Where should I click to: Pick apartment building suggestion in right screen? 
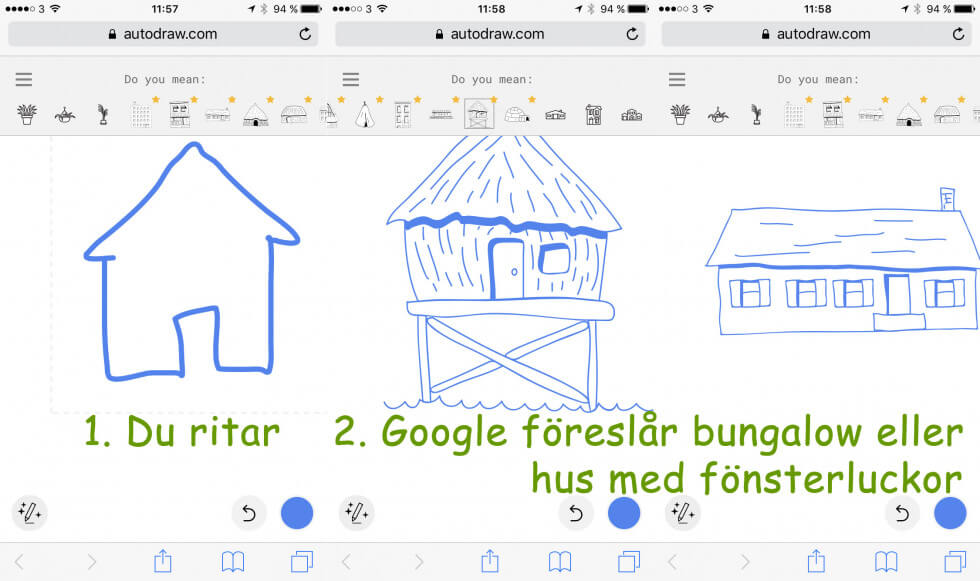click(795, 114)
